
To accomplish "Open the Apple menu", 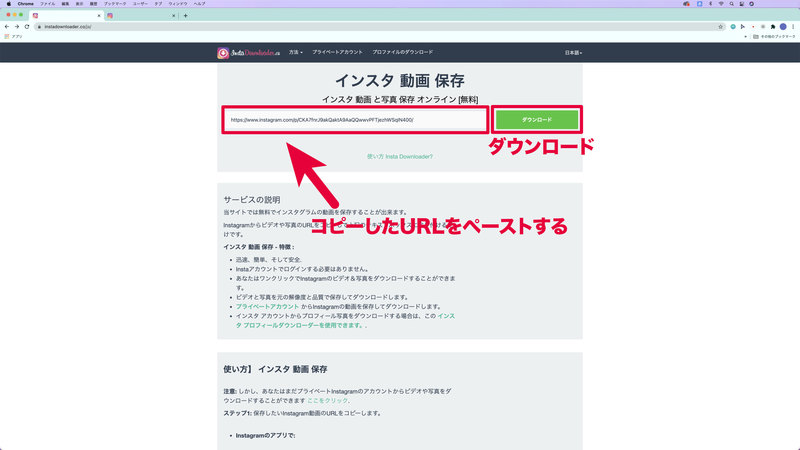I will coord(9,4).
